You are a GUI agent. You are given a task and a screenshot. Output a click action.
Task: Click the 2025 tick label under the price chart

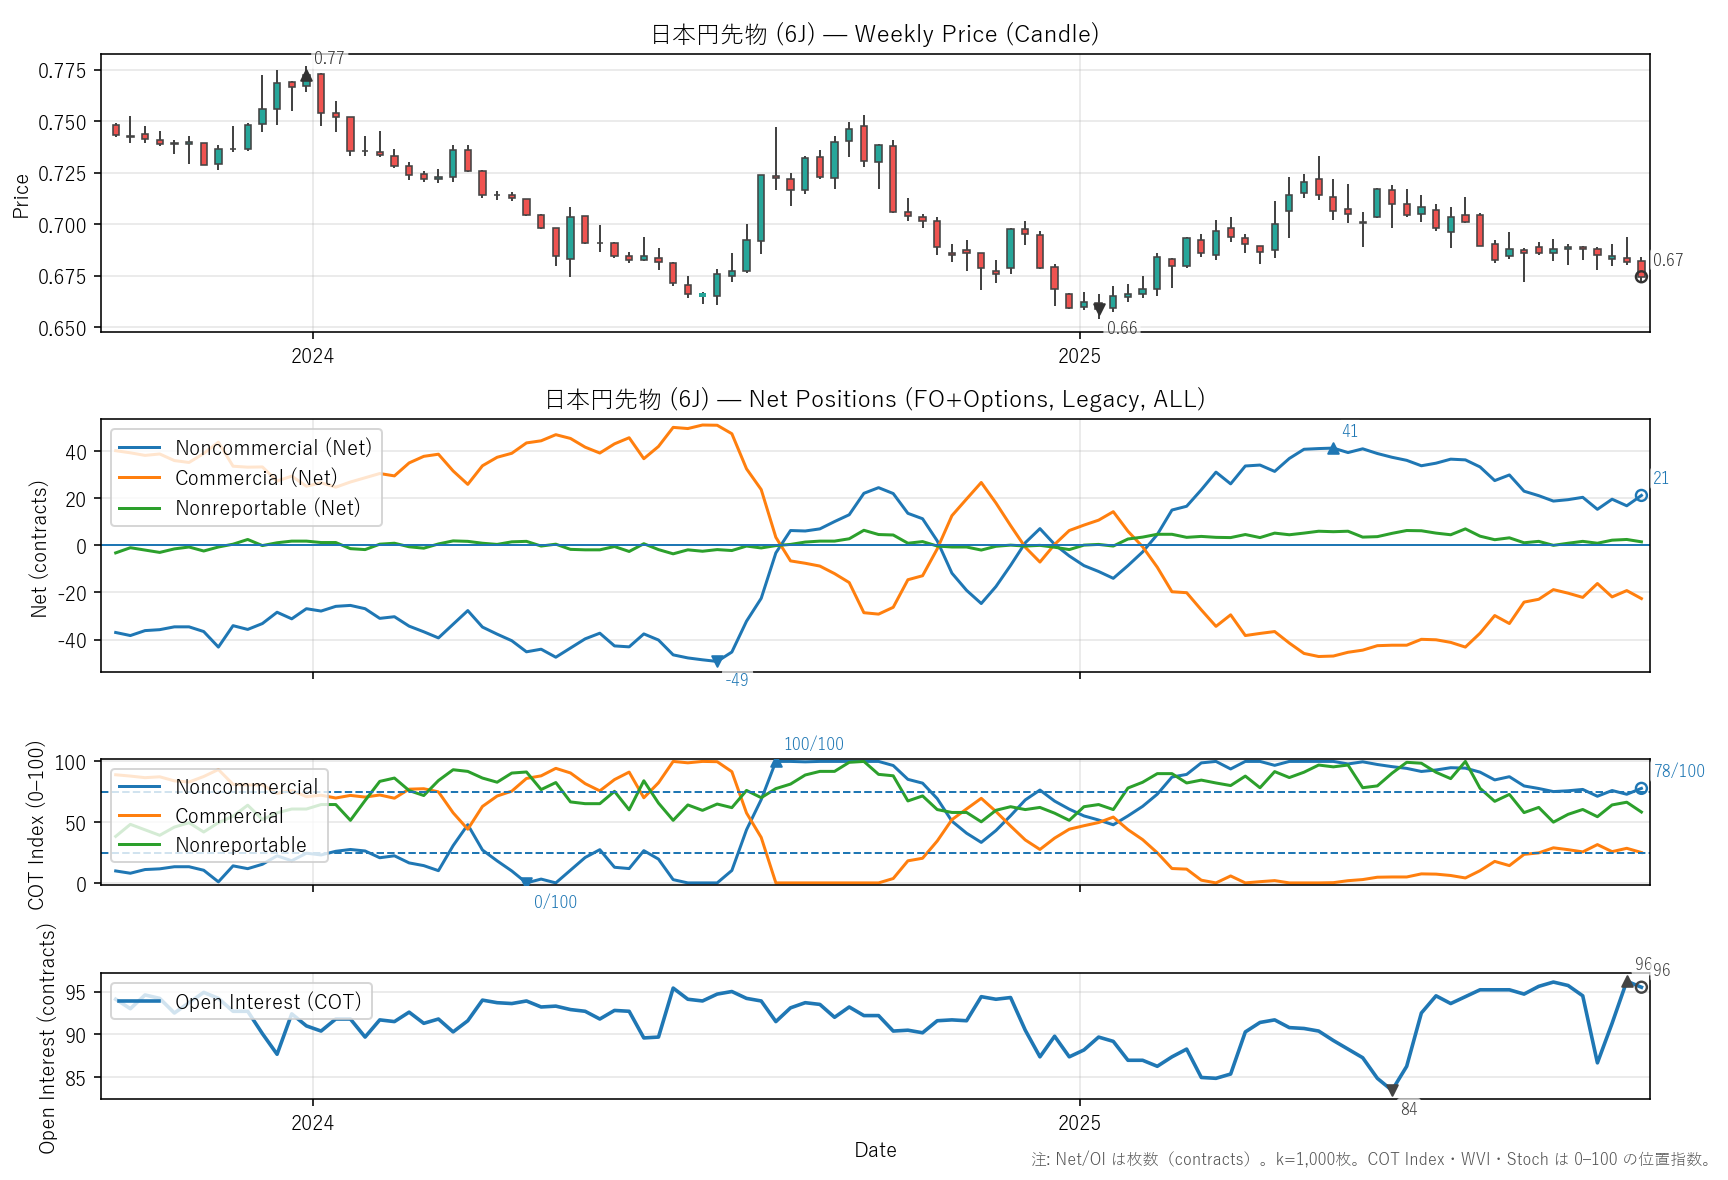point(1079,356)
